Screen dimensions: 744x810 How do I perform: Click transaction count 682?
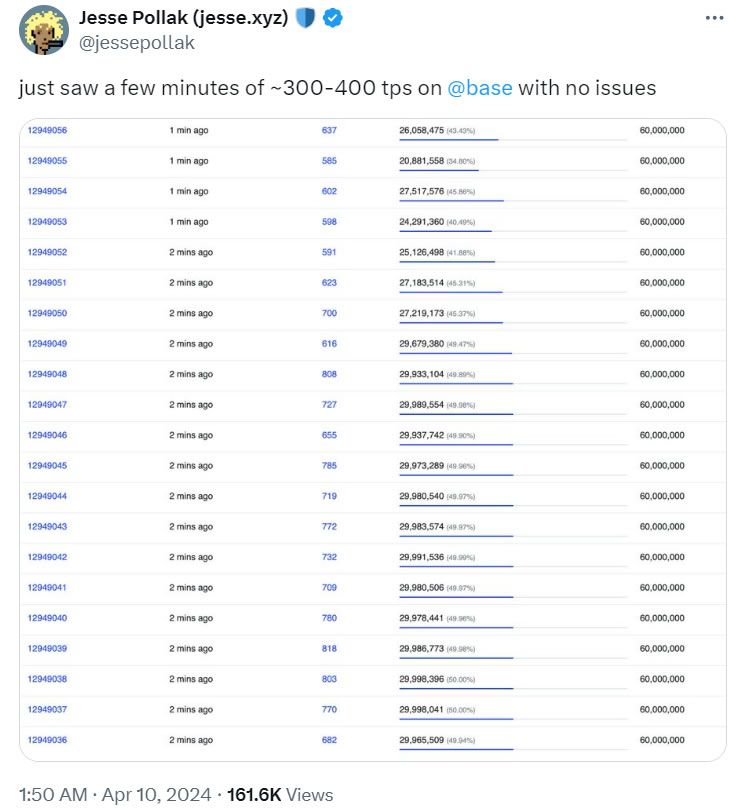pyautogui.click(x=329, y=740)
